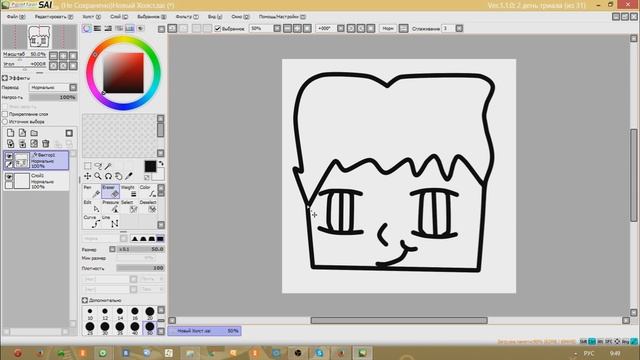
Task: Open the Слой menu
Action: pos(119,17)
